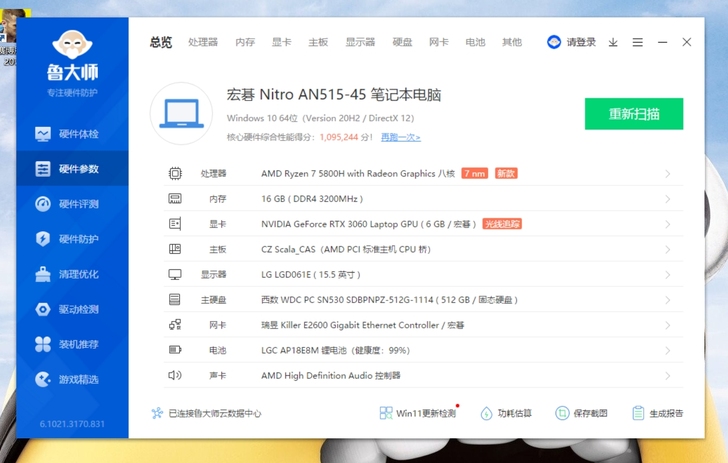Expand the 显示器 row chevron

click(668, 274)
